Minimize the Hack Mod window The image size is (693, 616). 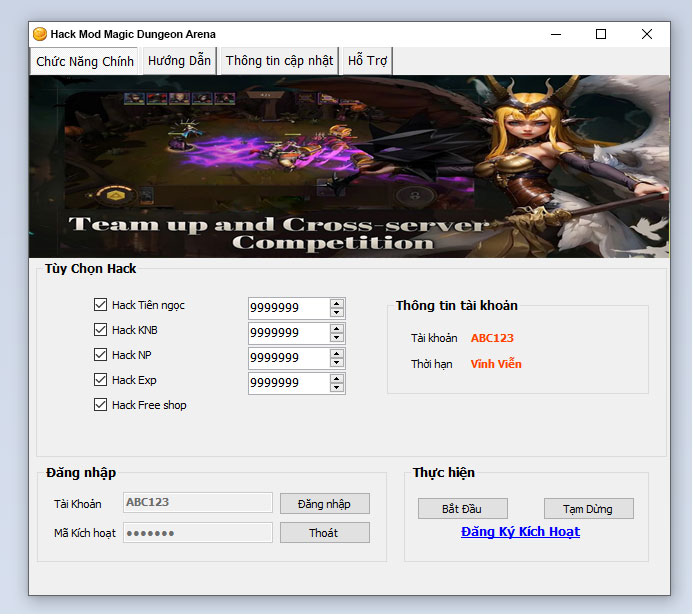(x=556, y=34)
